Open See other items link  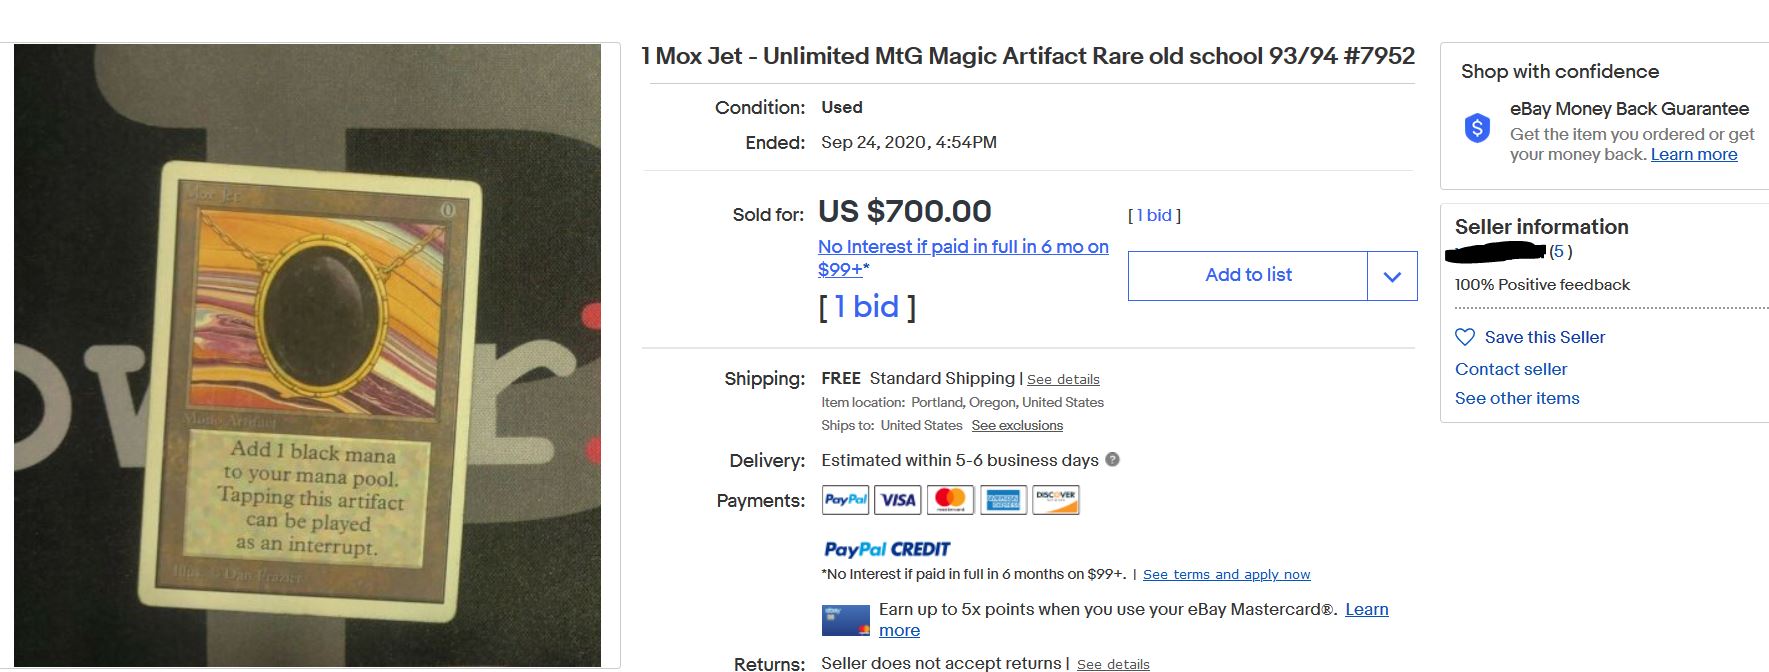[x=1517, y=398]
